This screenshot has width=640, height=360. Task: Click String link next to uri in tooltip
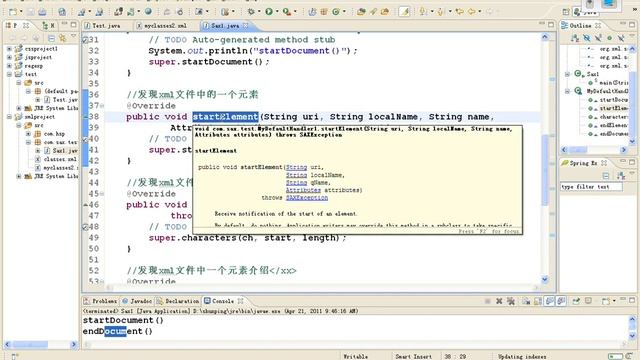click(296, 167)
